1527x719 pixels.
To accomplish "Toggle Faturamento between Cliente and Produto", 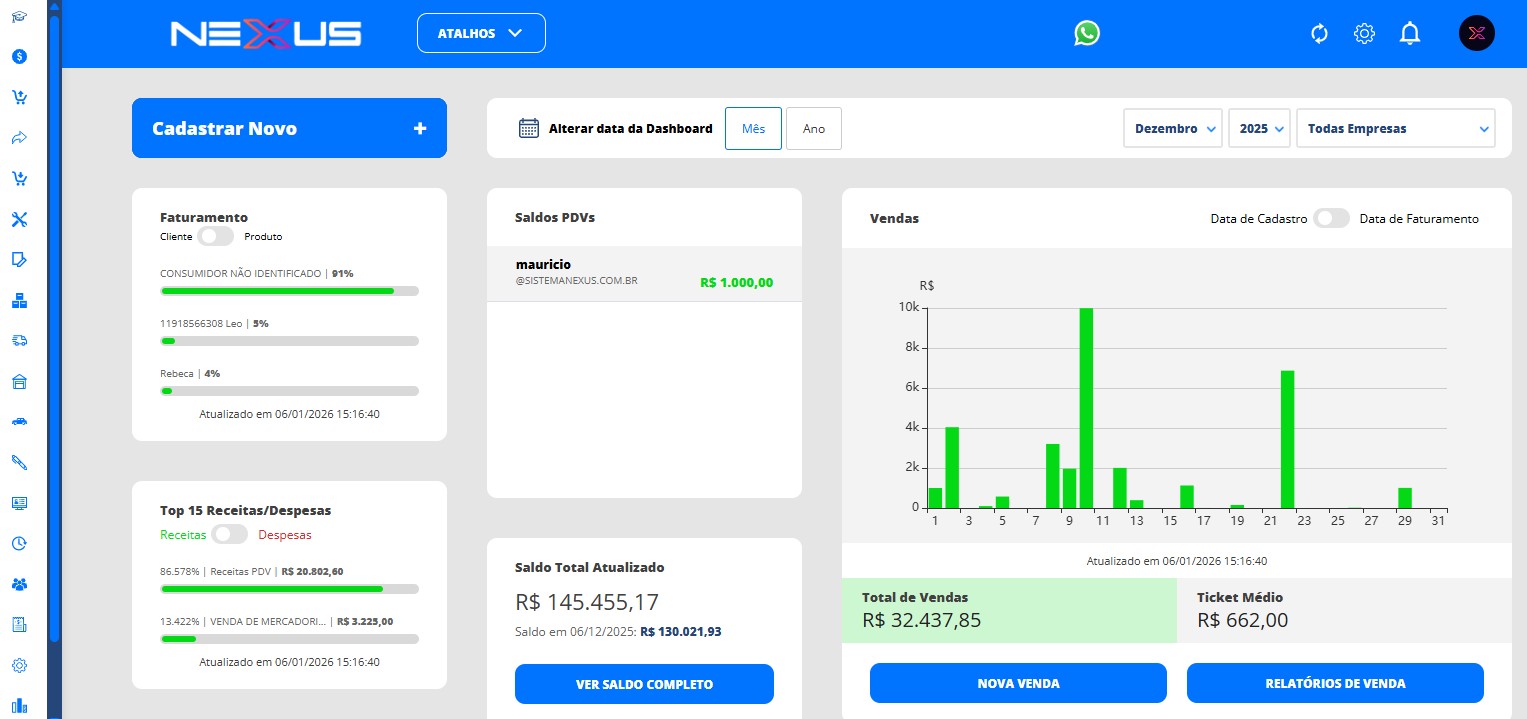I will pyautogui.click(x=215, y=237).
